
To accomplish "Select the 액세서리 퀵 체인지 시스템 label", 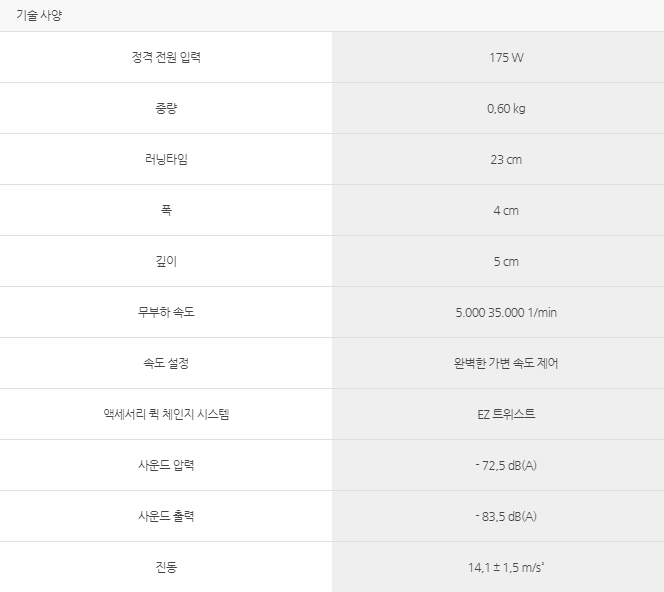I will [x=166, y=414].
